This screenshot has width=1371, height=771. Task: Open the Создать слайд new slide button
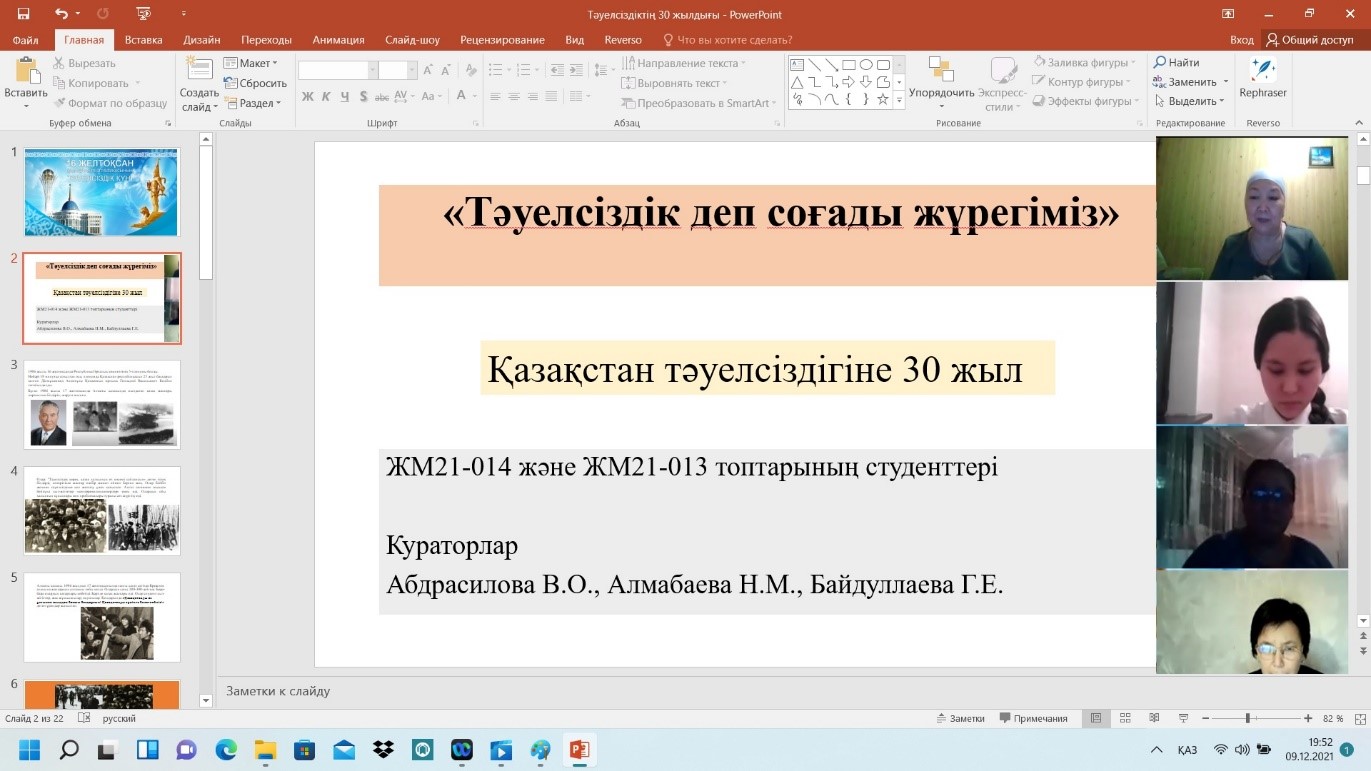199,70
